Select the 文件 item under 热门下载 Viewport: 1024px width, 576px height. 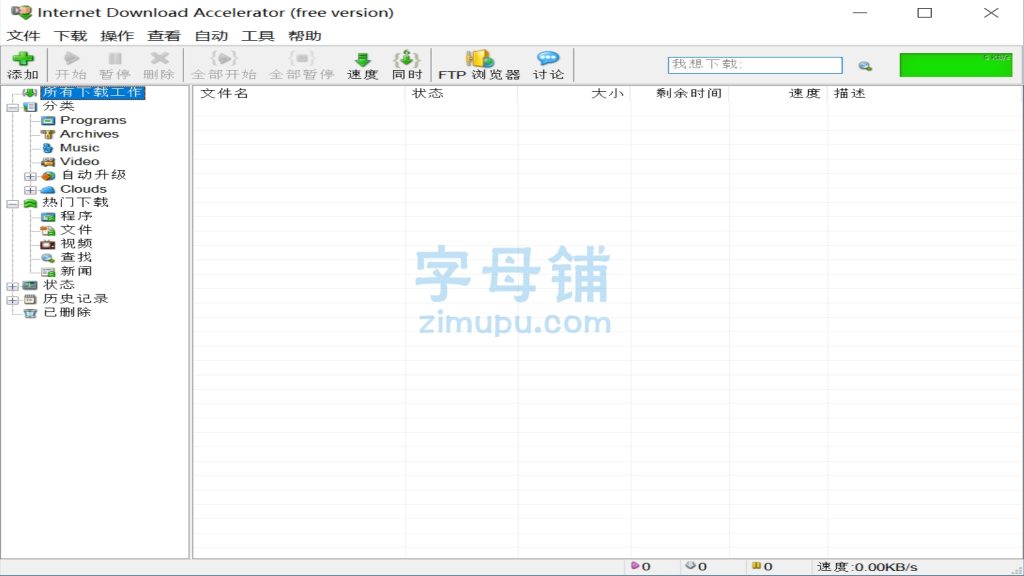pos(76,230)
